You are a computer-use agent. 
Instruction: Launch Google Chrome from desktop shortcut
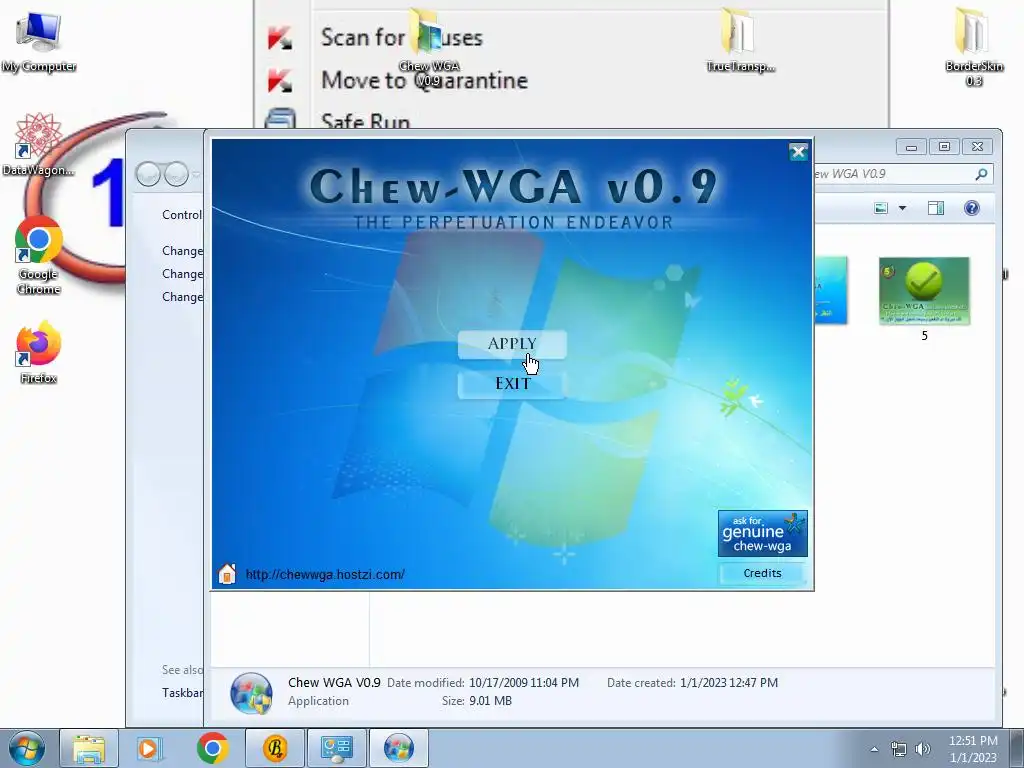(39, 256)
